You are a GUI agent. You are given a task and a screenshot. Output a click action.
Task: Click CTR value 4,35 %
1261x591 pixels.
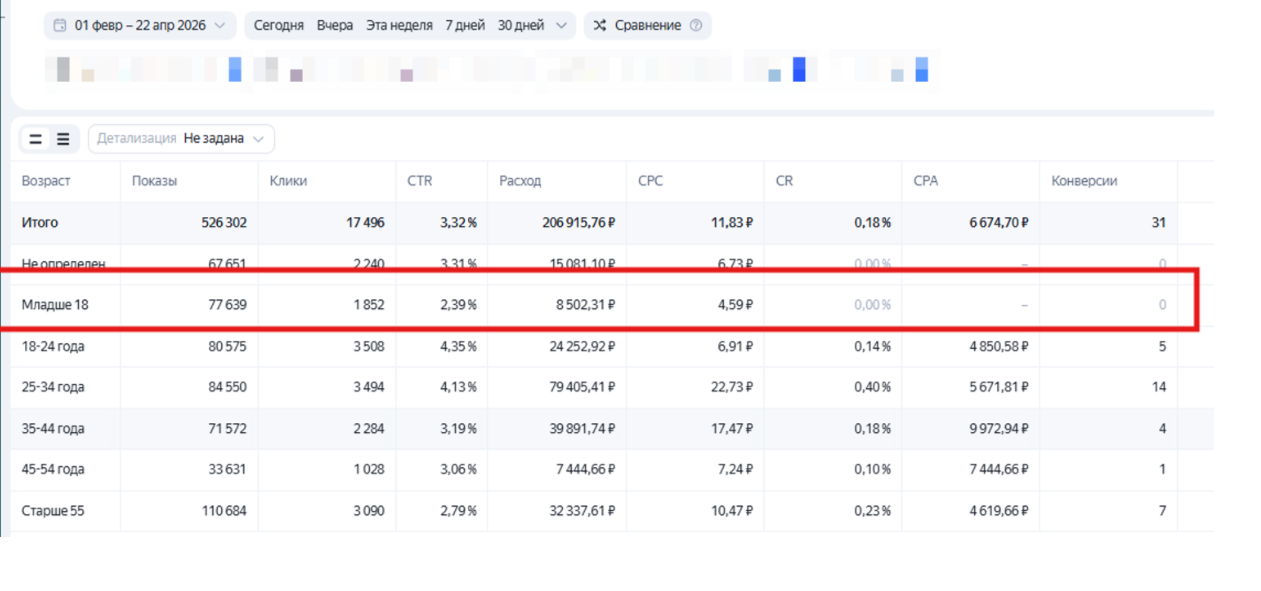[x=458, y=346]
